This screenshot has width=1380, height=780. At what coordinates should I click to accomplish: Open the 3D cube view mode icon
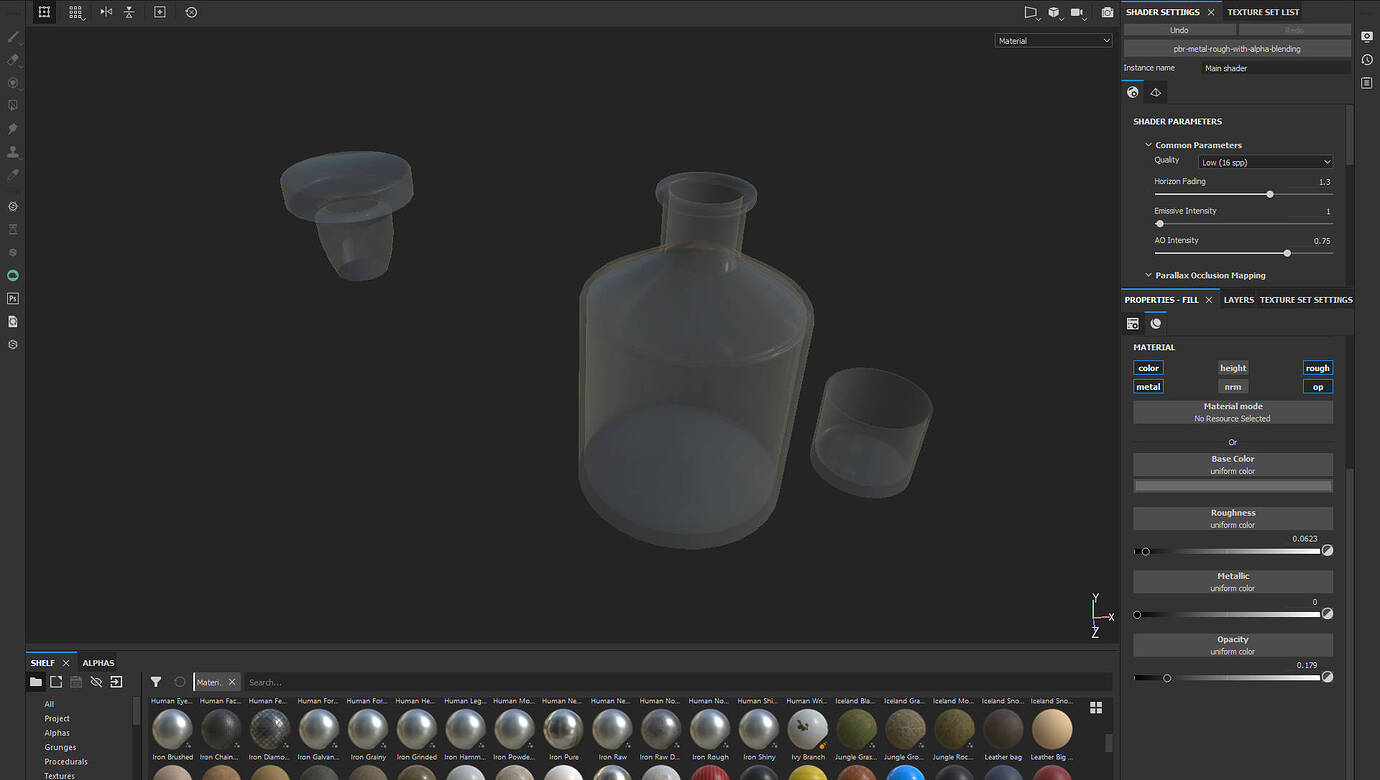[1054, 12]
